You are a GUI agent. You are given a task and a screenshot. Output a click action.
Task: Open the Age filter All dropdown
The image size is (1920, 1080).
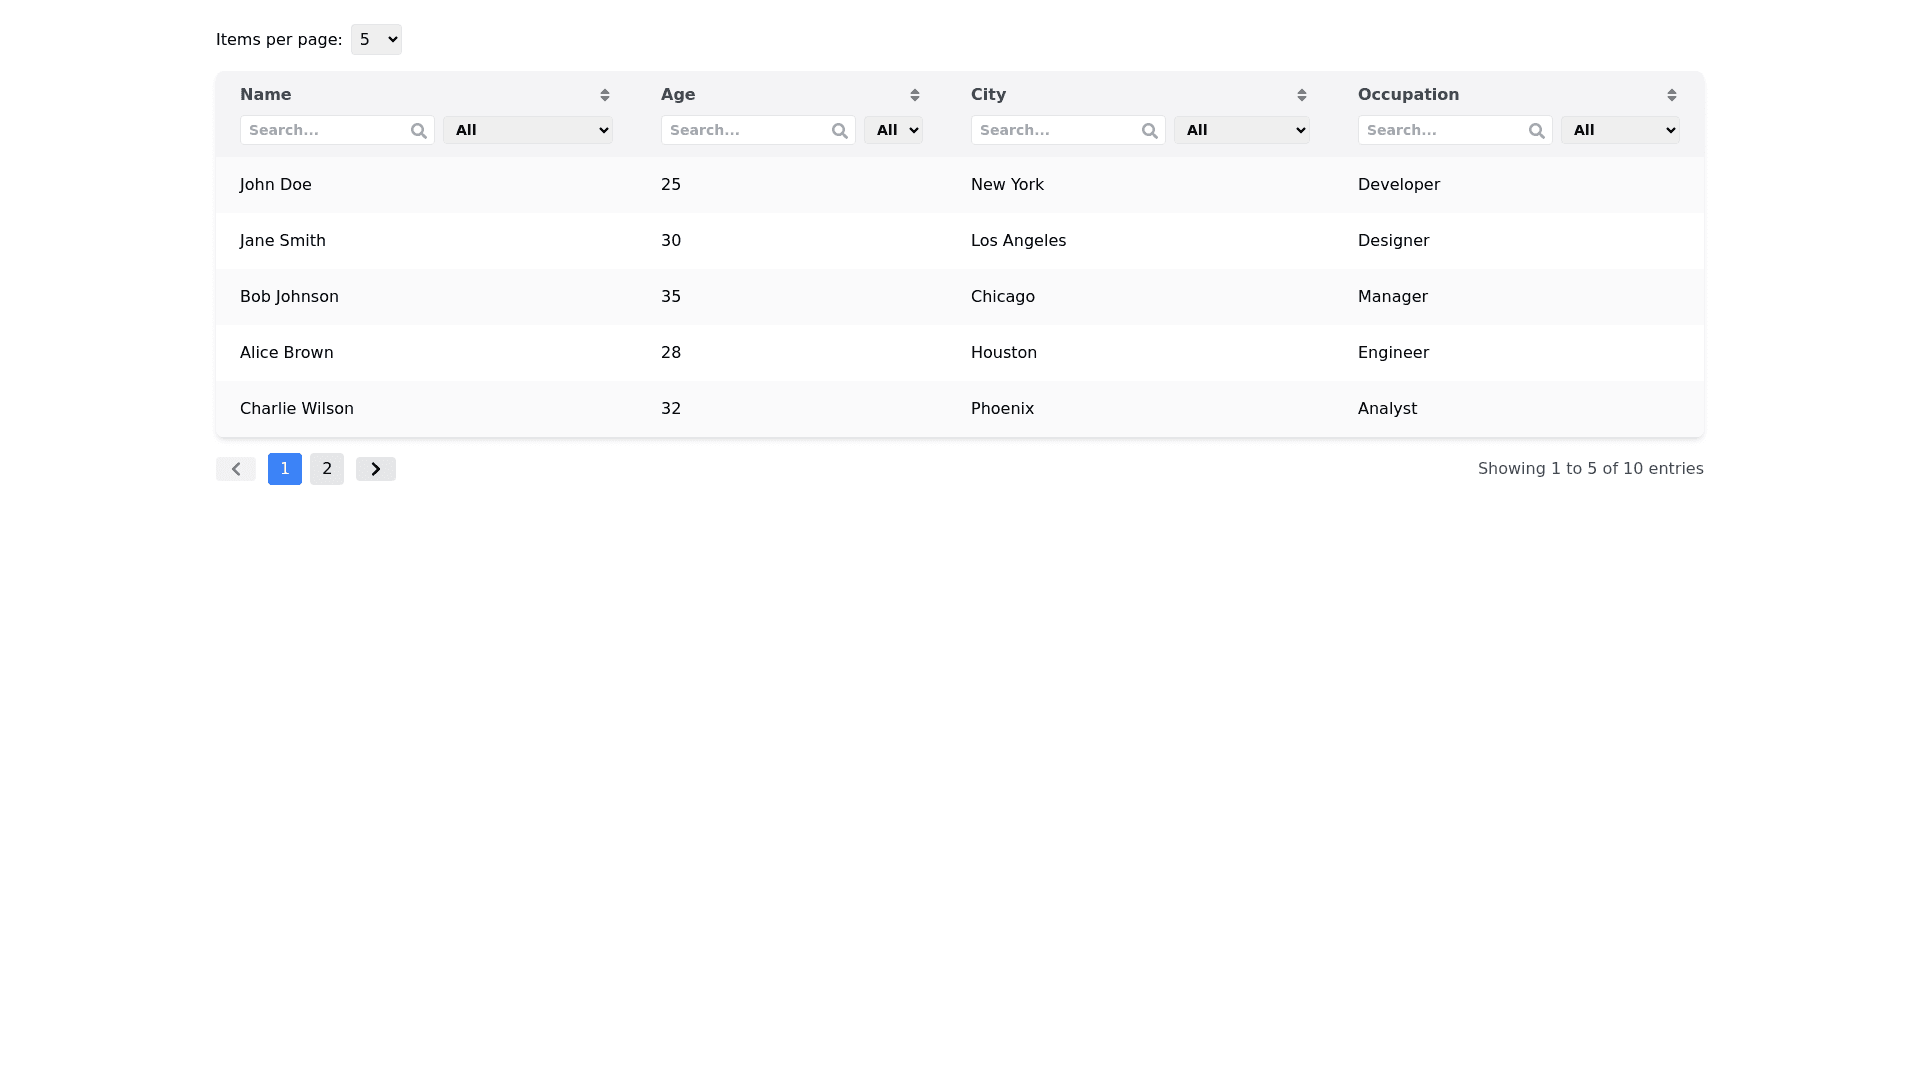click(x=892, y=130)
